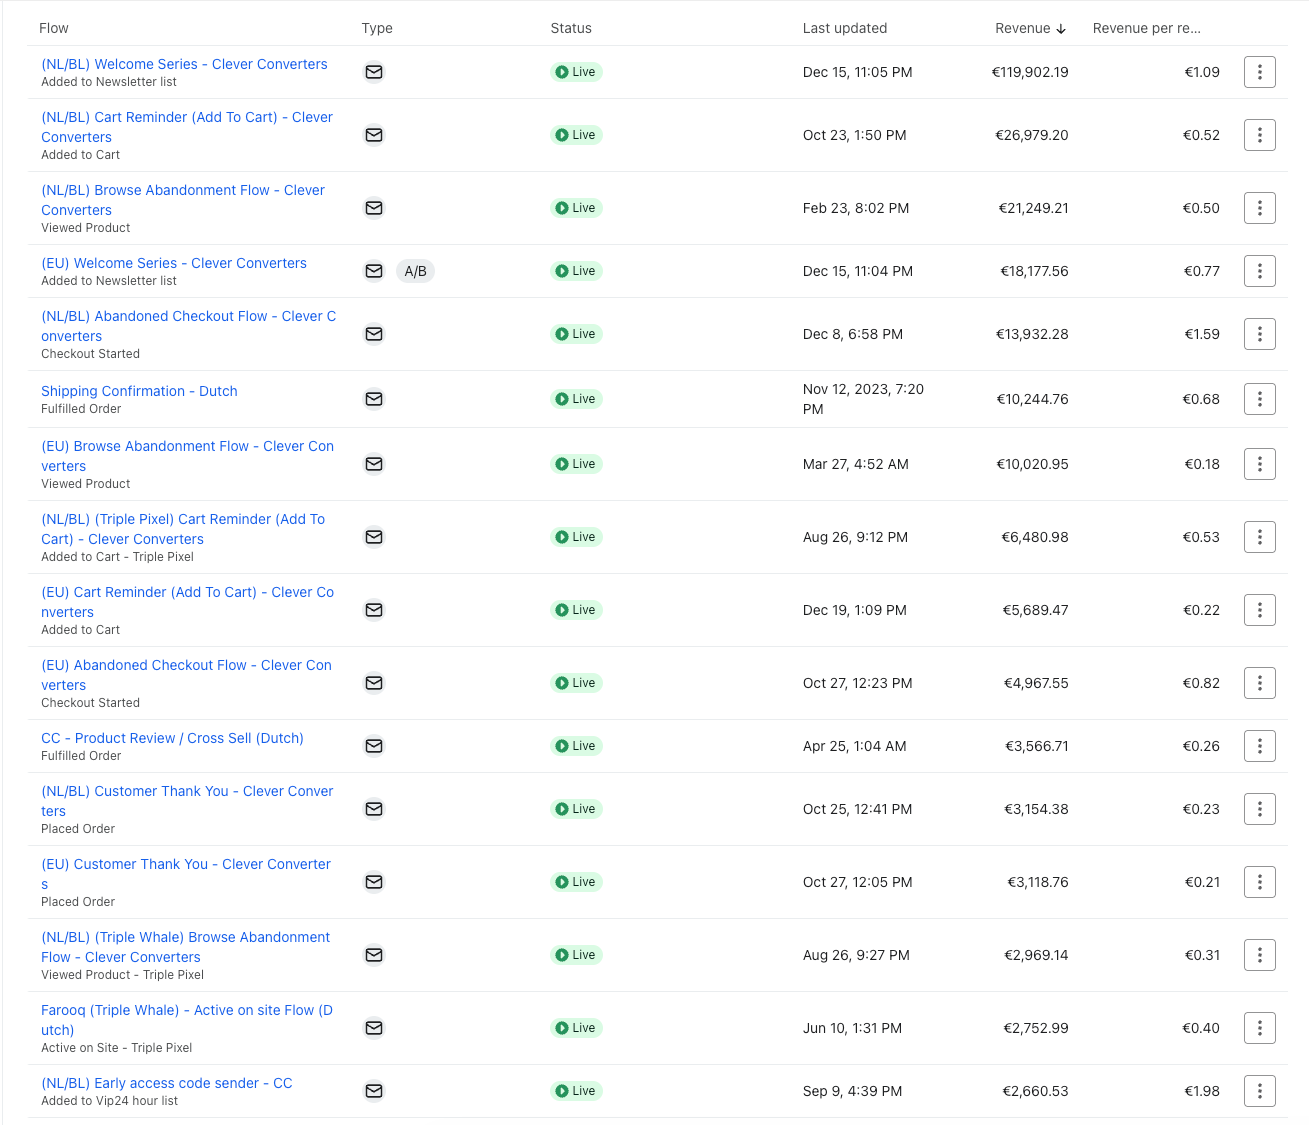Click revenue value €2,752.99
The image size is (1309, 1125).
[x=1036, y=1028]
